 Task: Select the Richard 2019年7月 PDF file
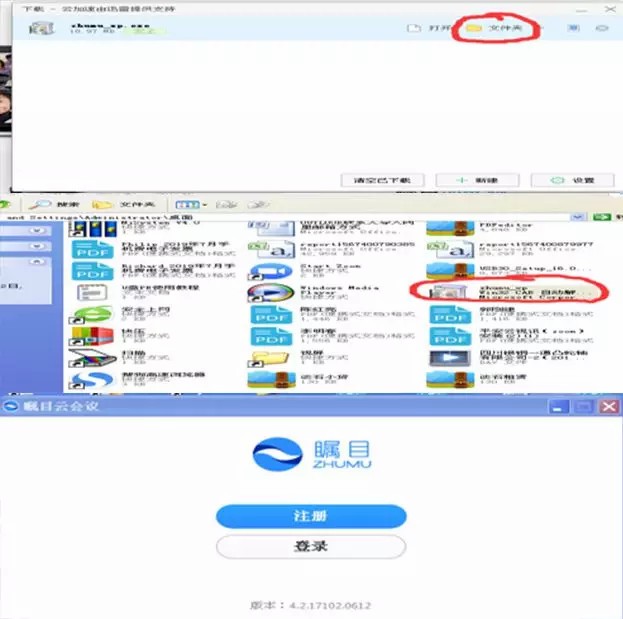click(154, 271)
